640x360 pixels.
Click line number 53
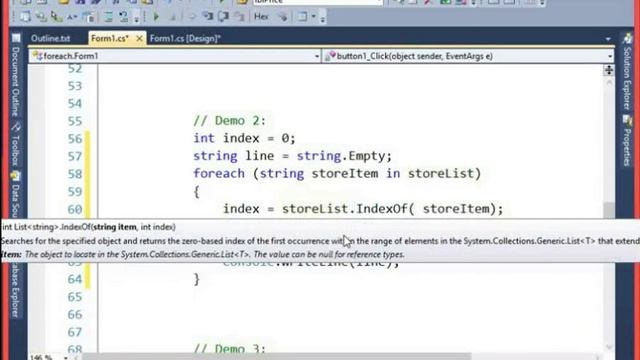tap(75, 86)
